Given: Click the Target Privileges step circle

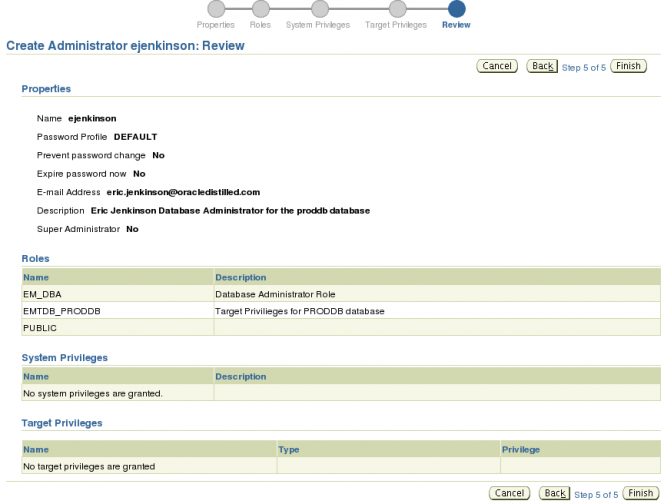Looking at the screenshot, I should click(397, 8).
